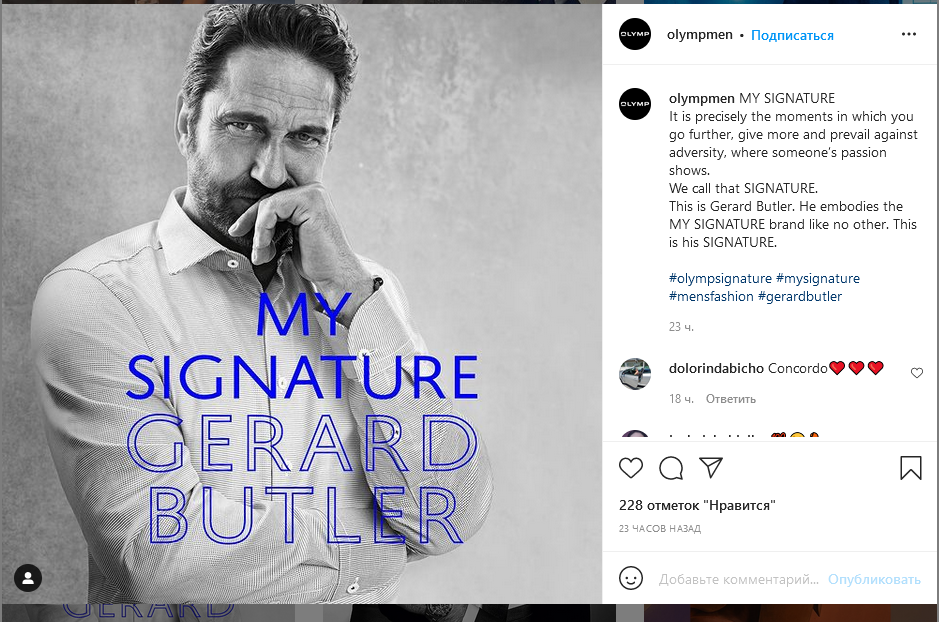
Task: View who liked: 228 отметок "Нравится"
Action: click(697, 505)
